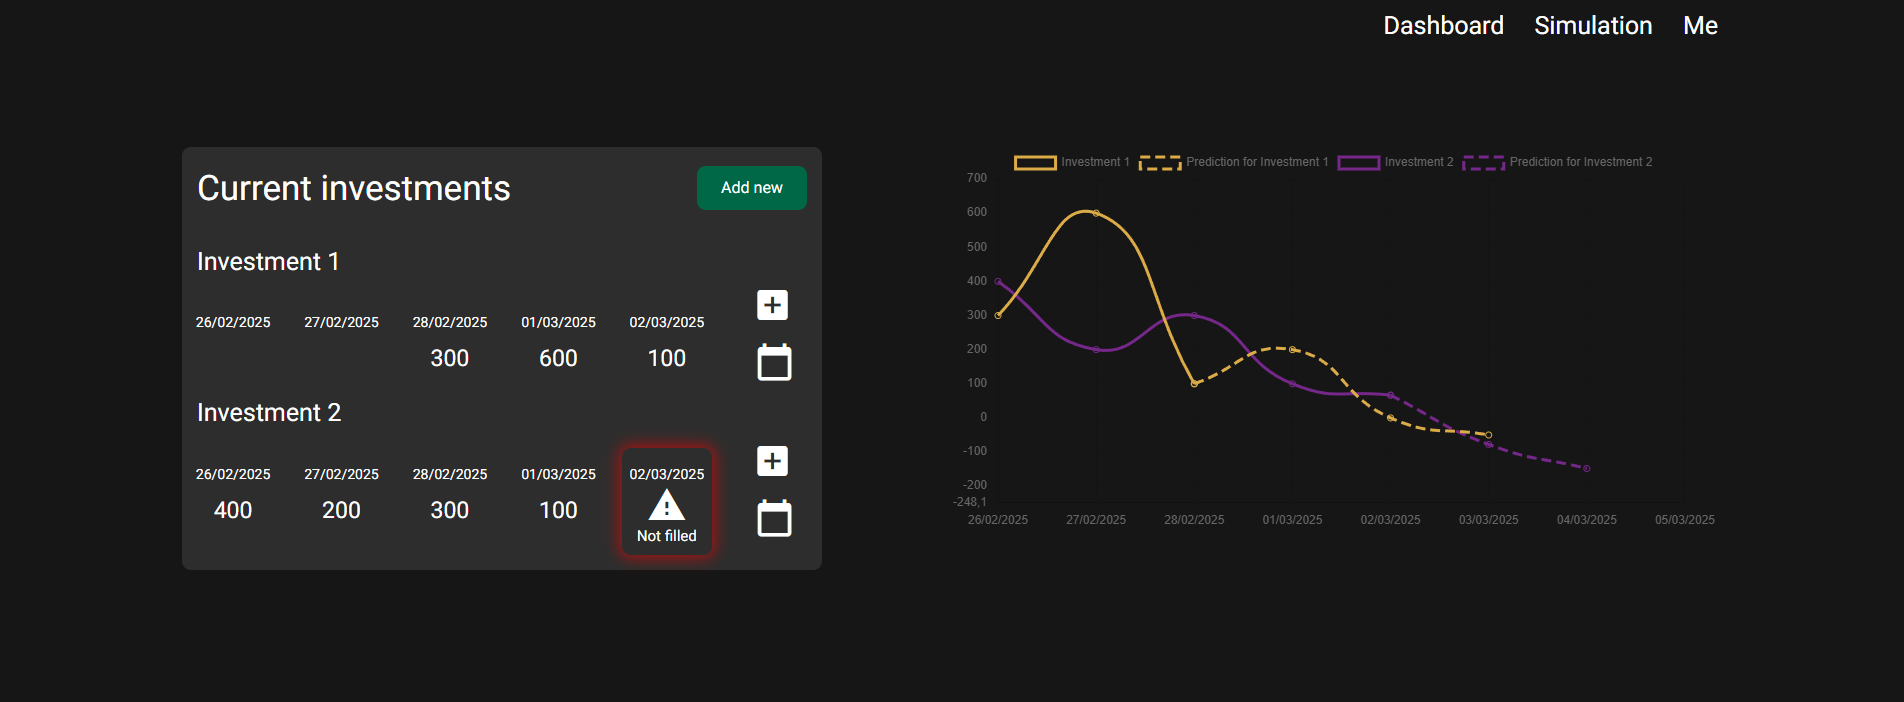Viewport: 1904px width, 702px height.
Task: Click Investment 1 value 300 on 28/02/2025
Action: [x=450, y=358]
